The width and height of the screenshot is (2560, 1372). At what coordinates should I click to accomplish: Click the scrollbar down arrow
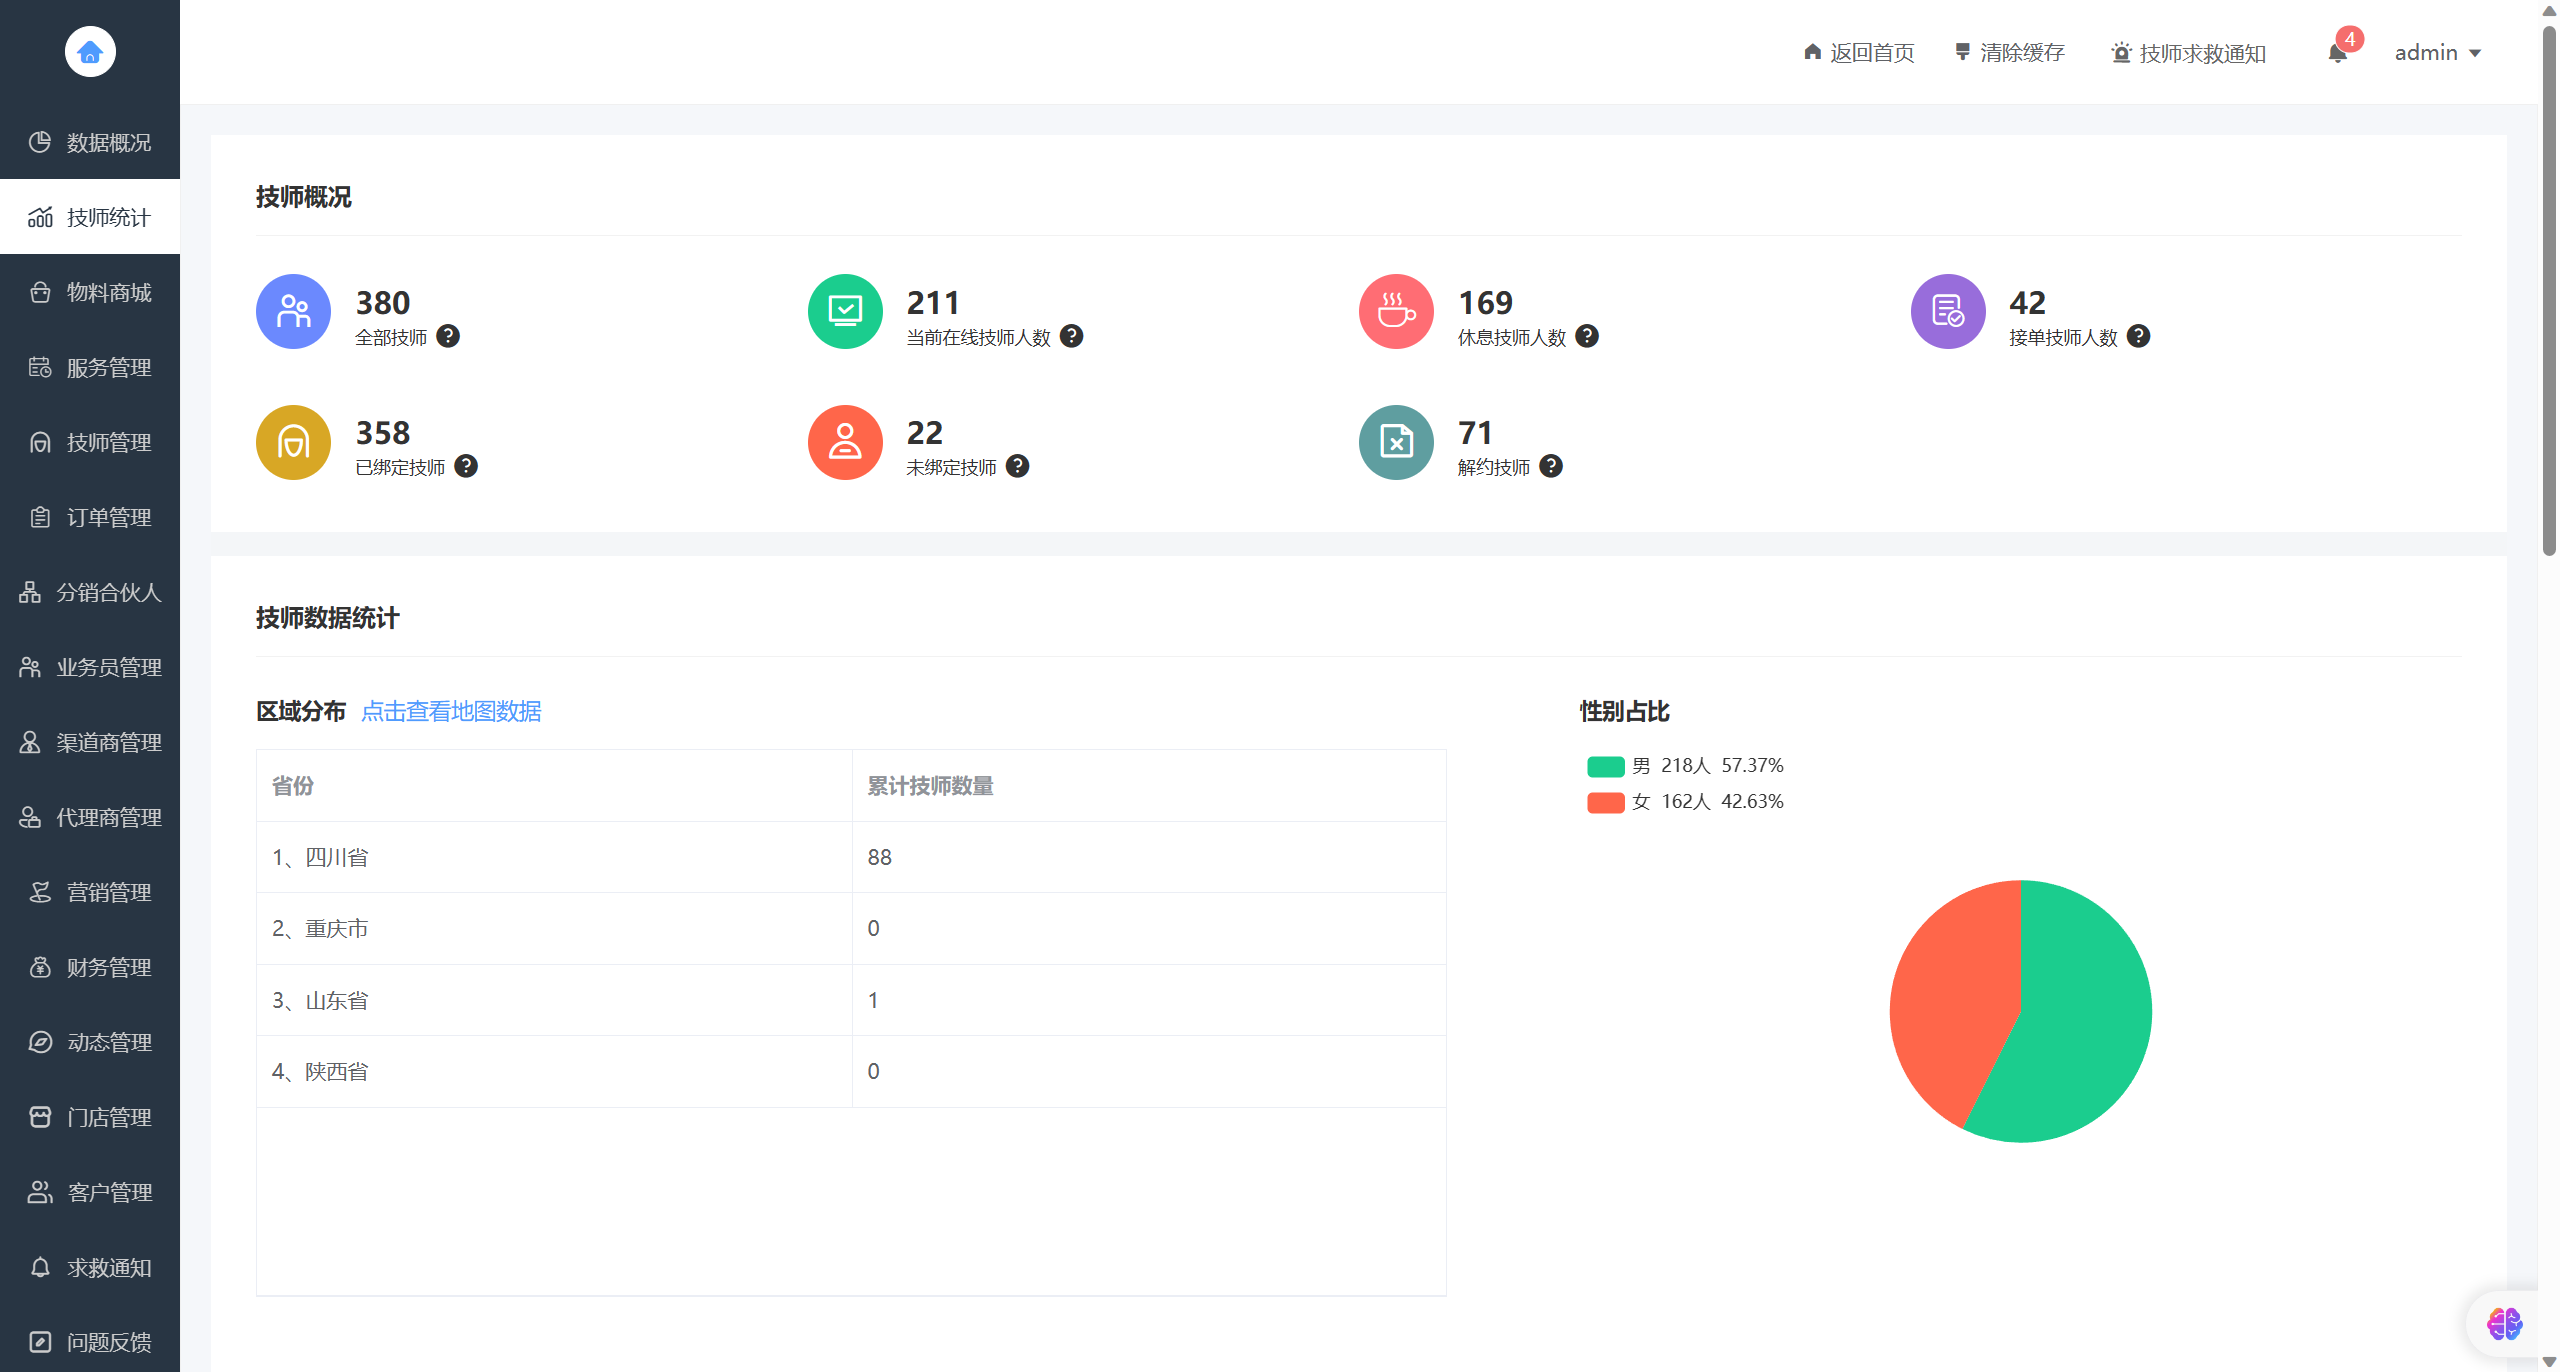2549,1362
